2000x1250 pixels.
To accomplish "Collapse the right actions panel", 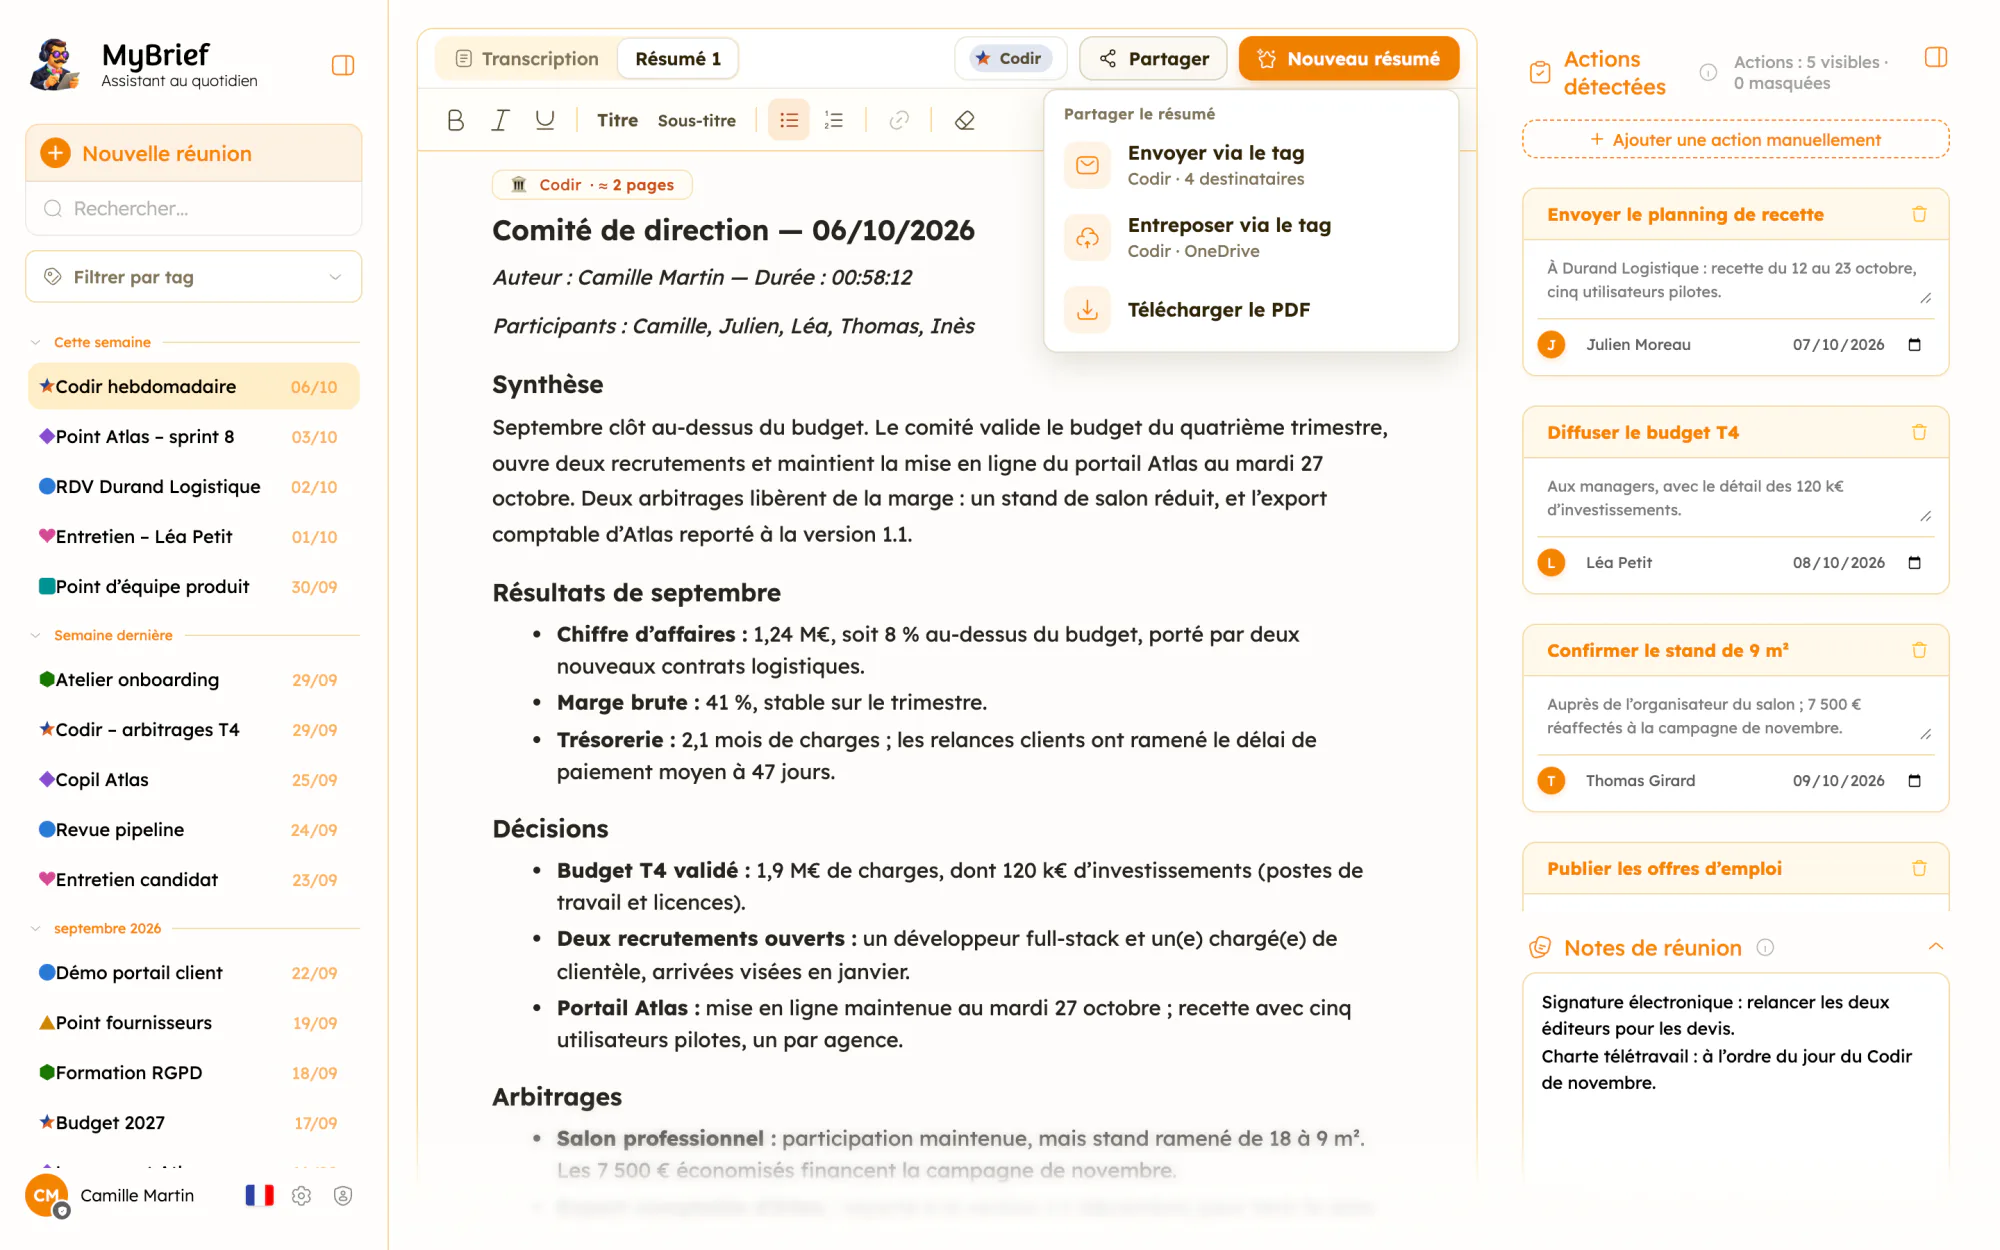I will point(1936,57).
